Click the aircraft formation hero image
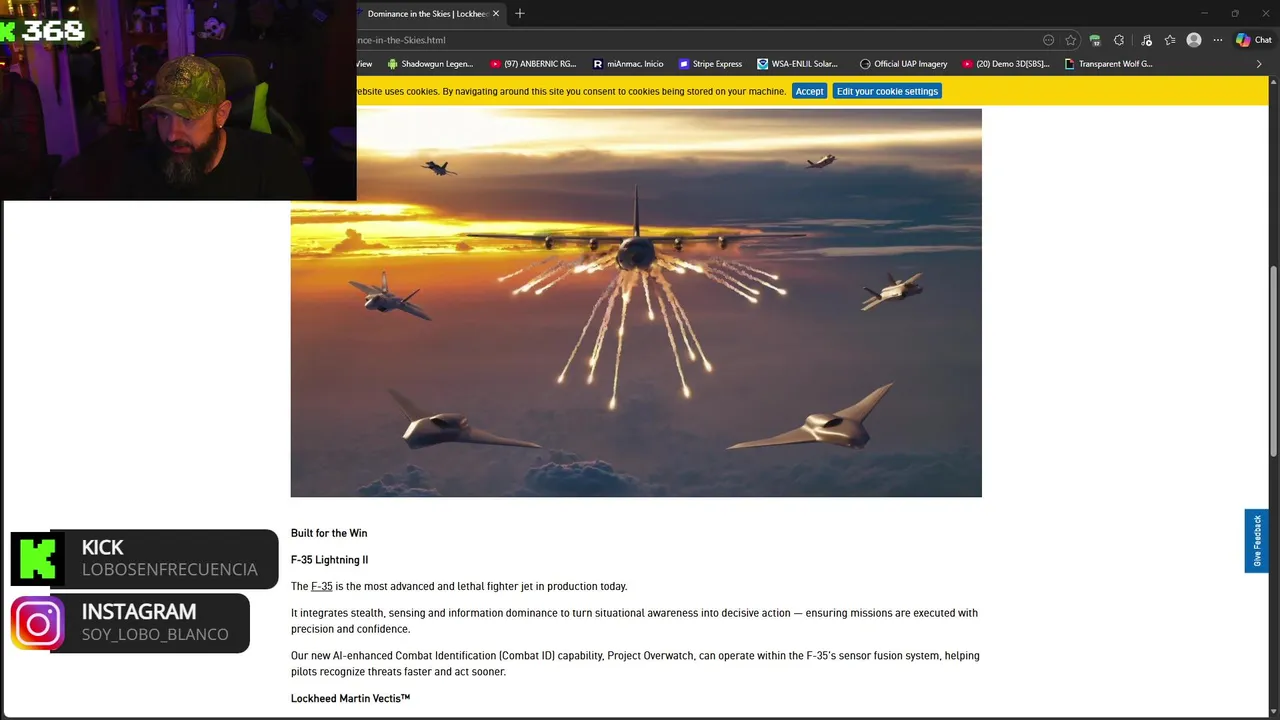Viewport: 1280px width, 720px height. [x=636, y=303]
